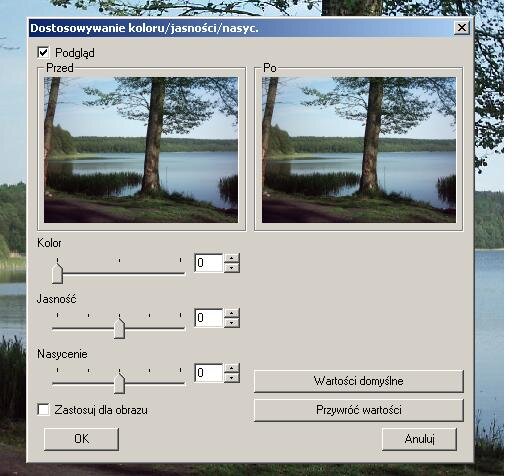Click the Kolor slider thumb
The image size is (512, 476).
58,273
